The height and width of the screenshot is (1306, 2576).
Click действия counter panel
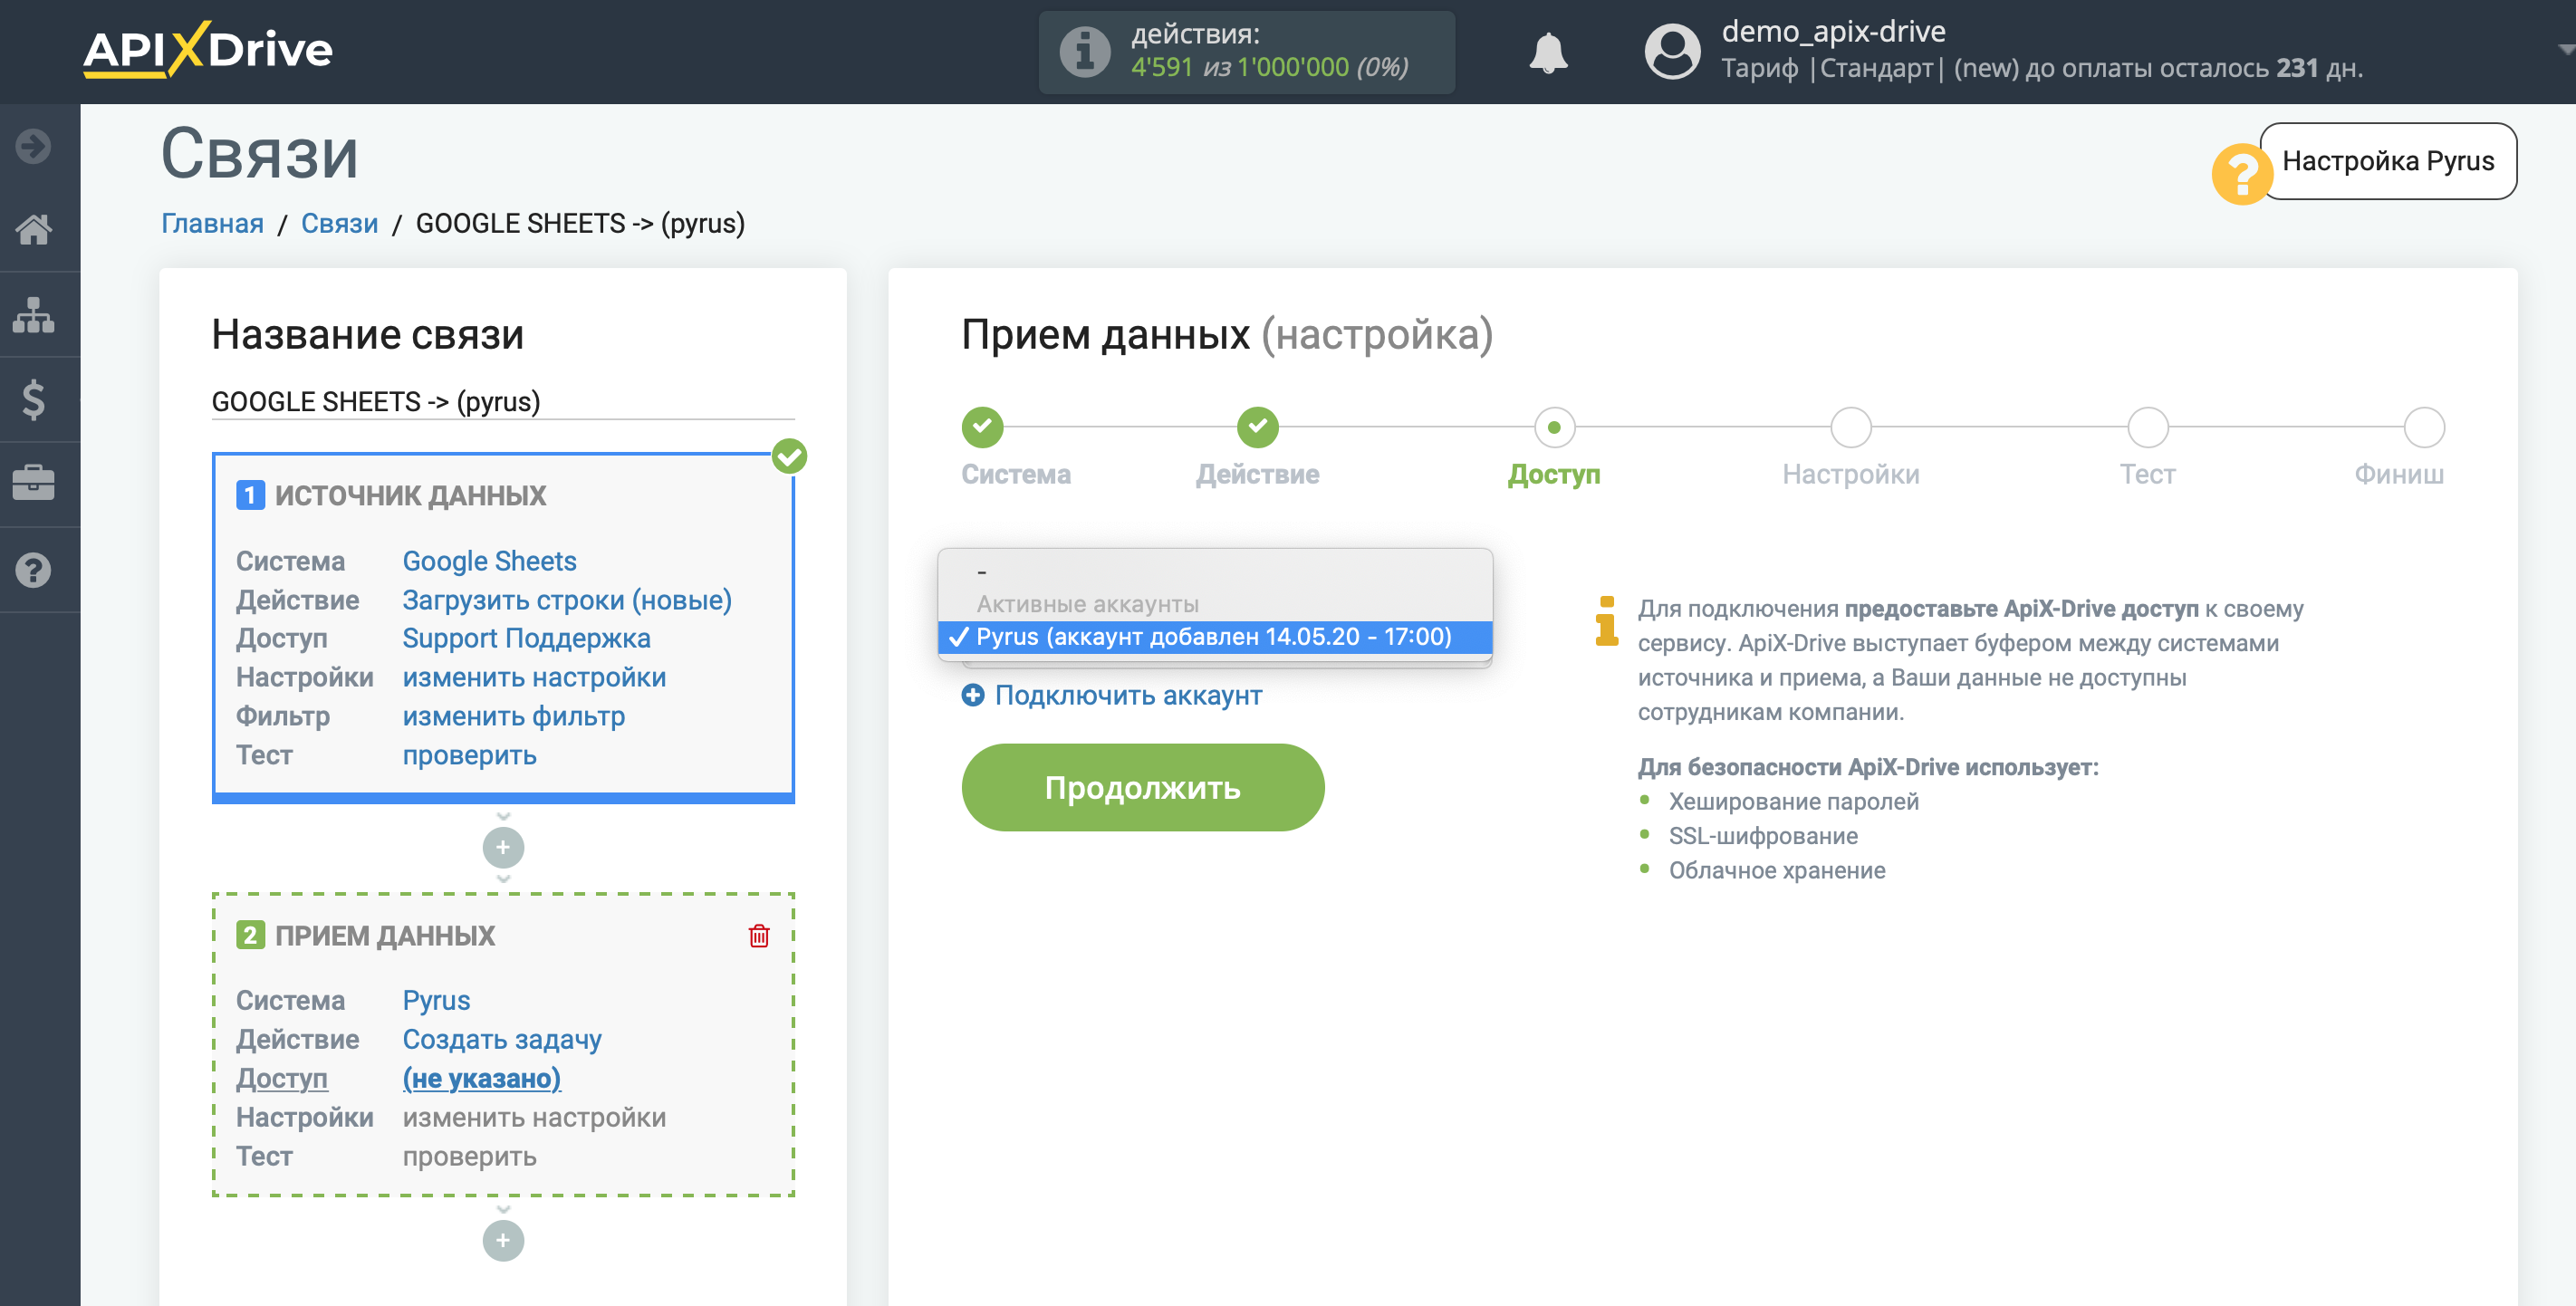(1246, 52)
